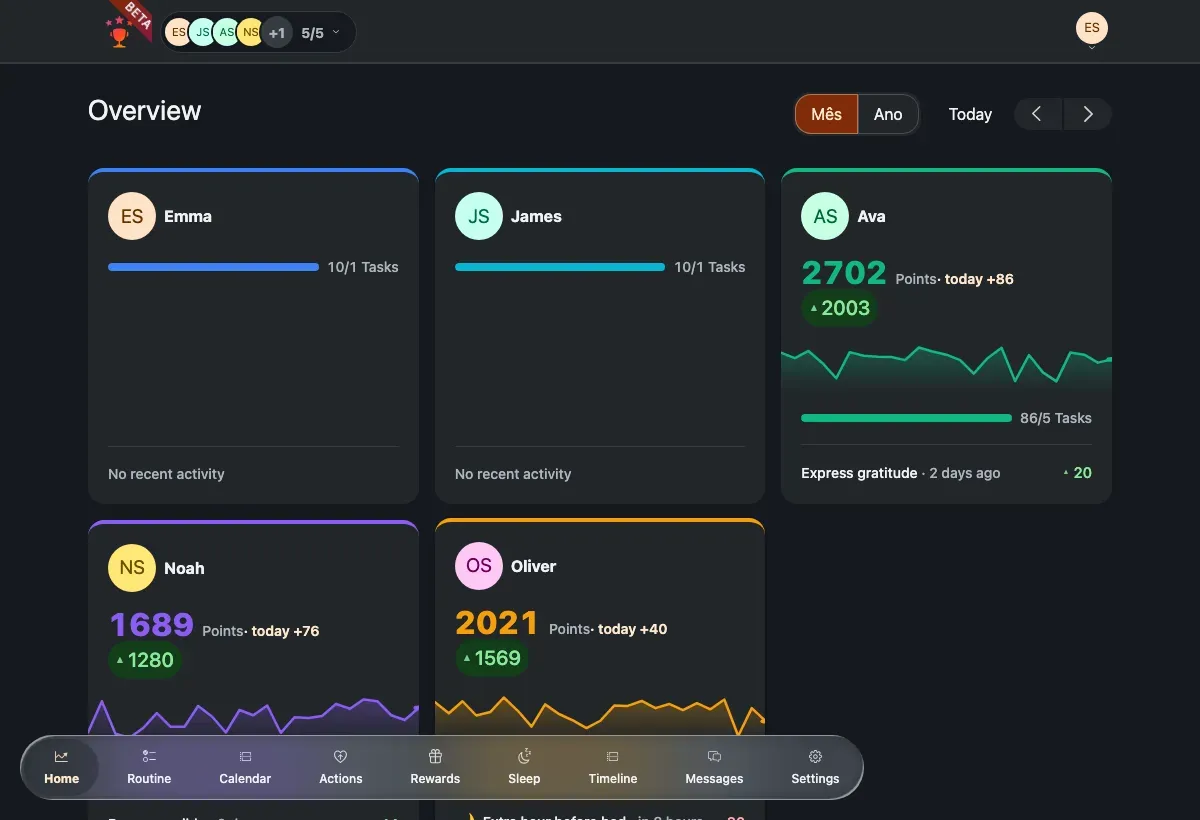The image size is (1200, 820).
Task: Click Ava's 86/5 Tasks label
Action: [x=1056, y=418]
